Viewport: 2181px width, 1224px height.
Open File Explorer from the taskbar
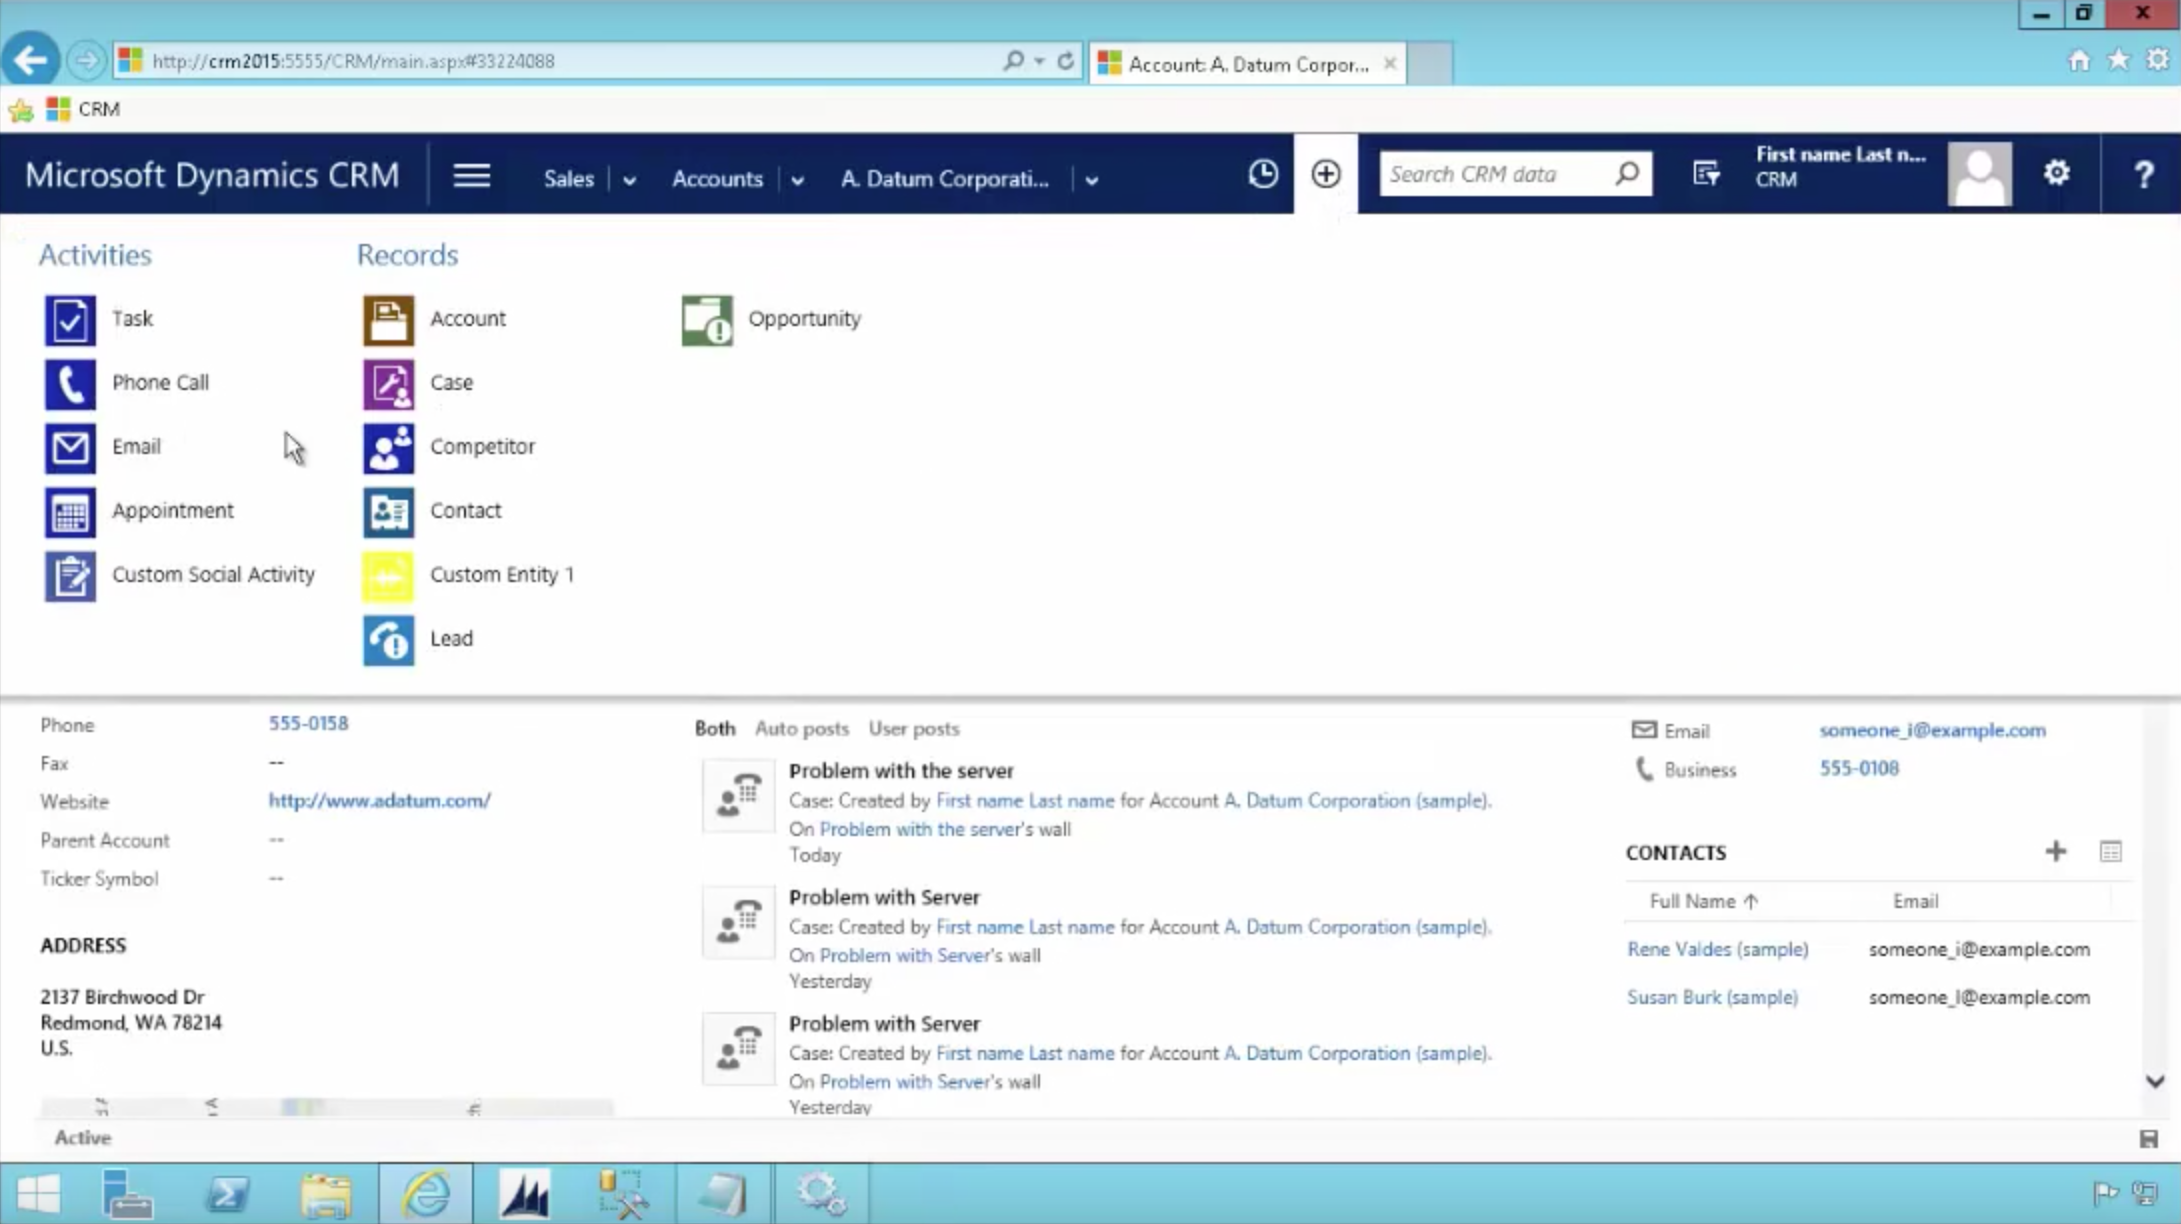point(326,1194)
